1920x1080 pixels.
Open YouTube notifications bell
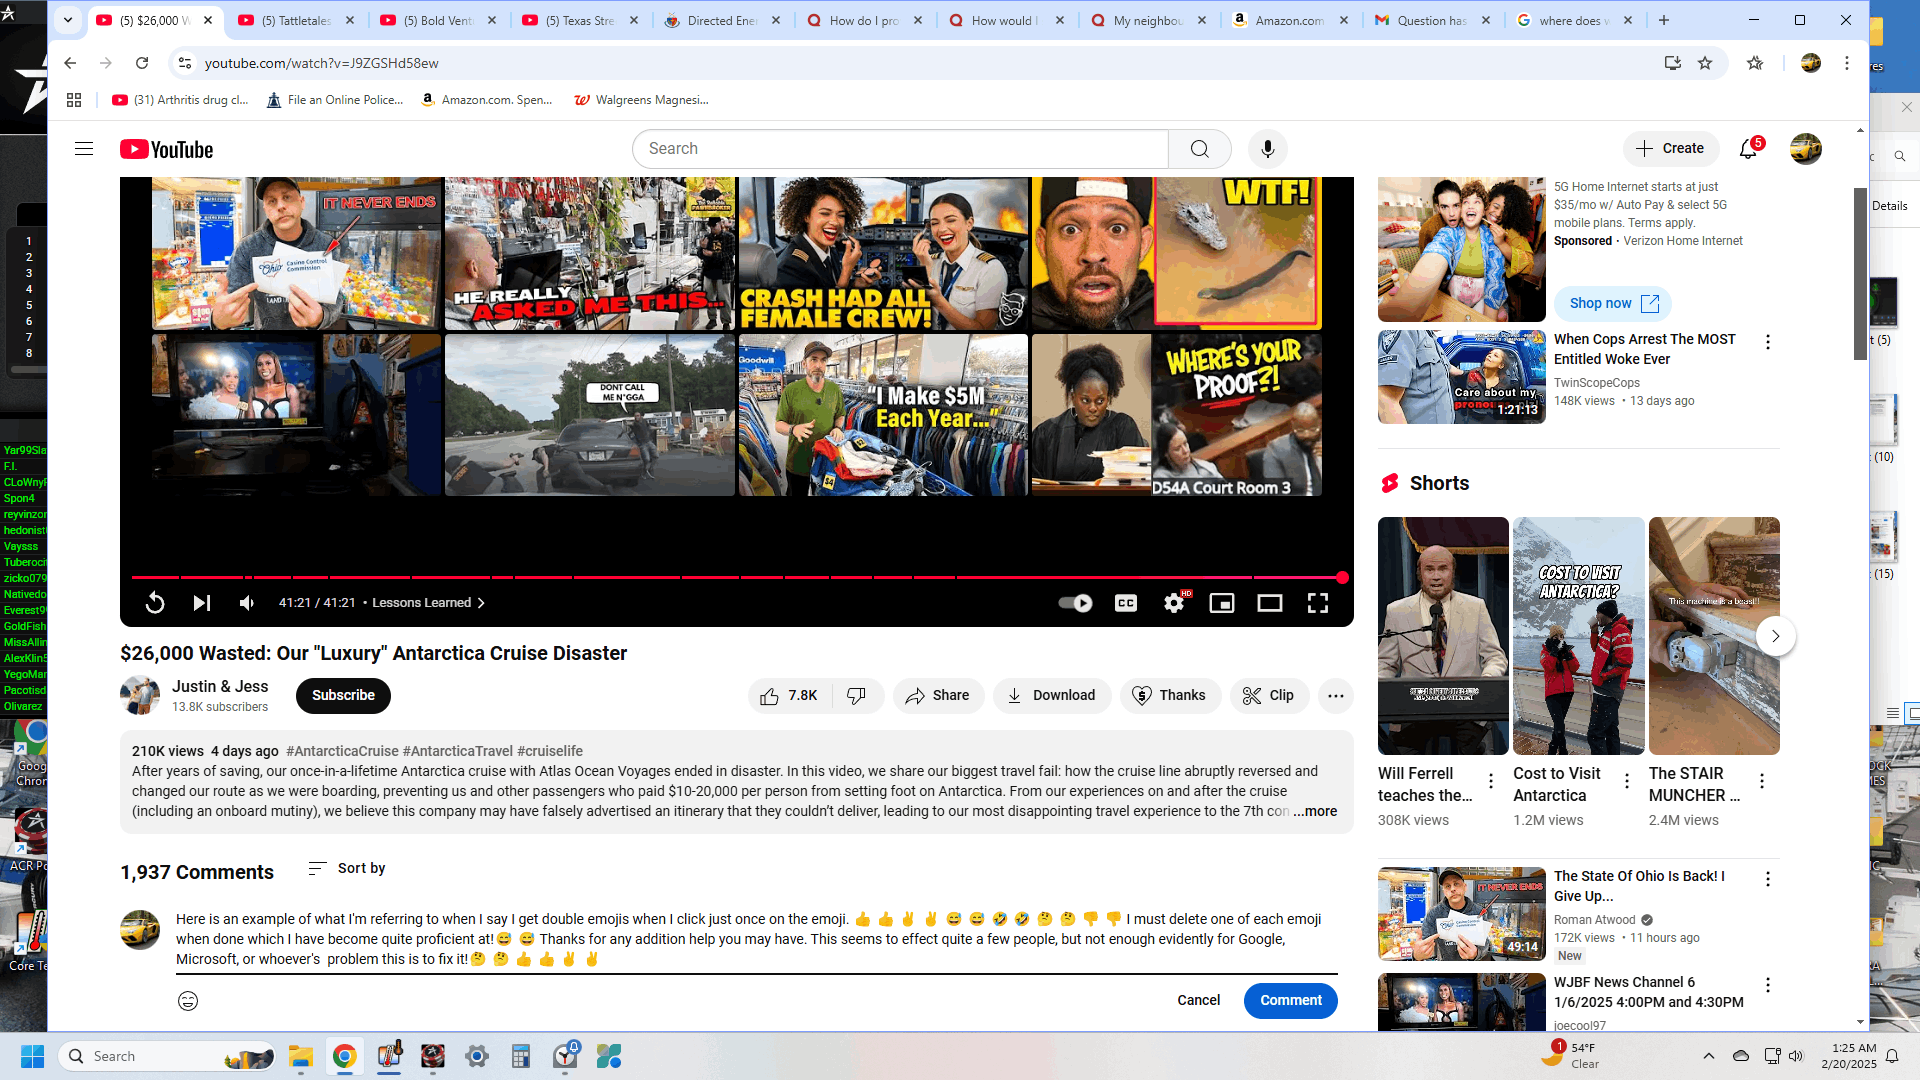(x=1748, y=149)
